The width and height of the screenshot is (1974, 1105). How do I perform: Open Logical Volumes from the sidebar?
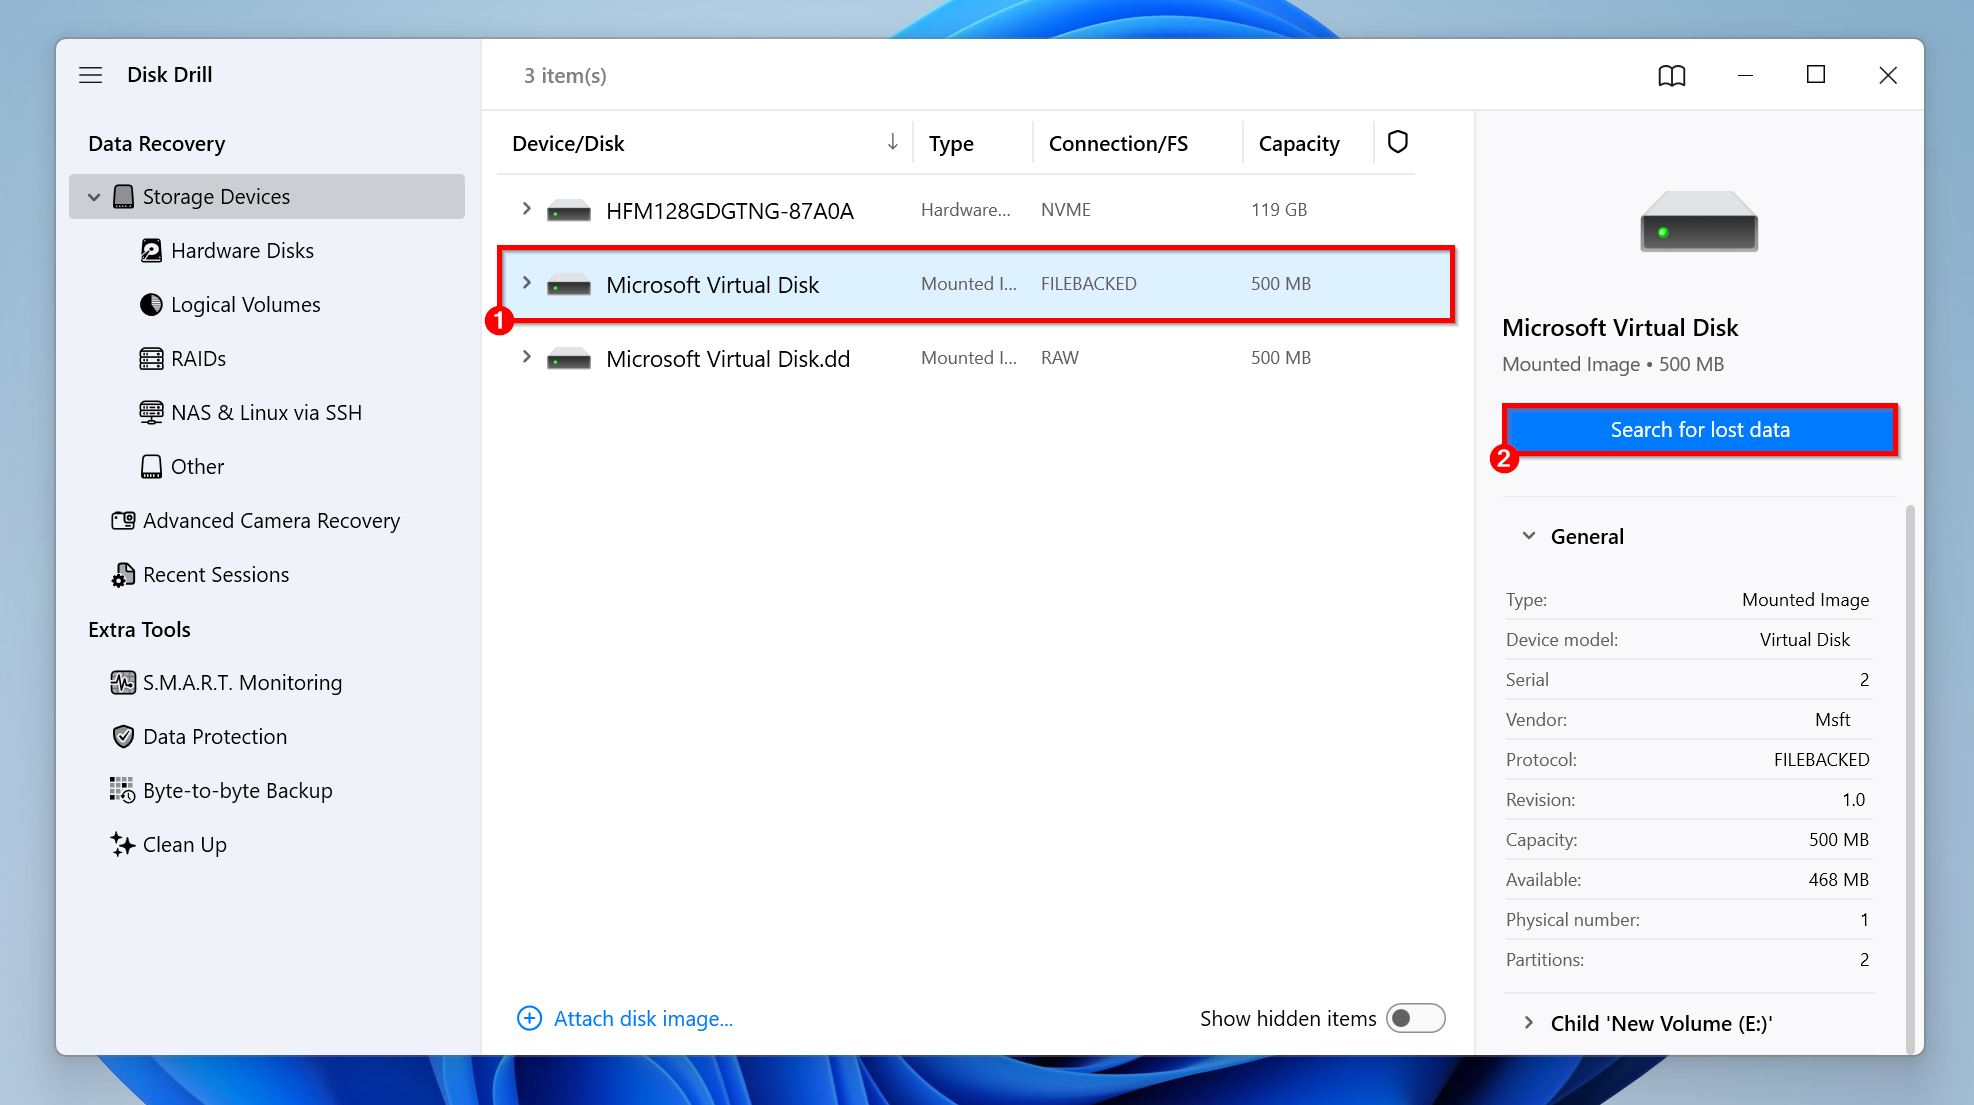point(152,304)
